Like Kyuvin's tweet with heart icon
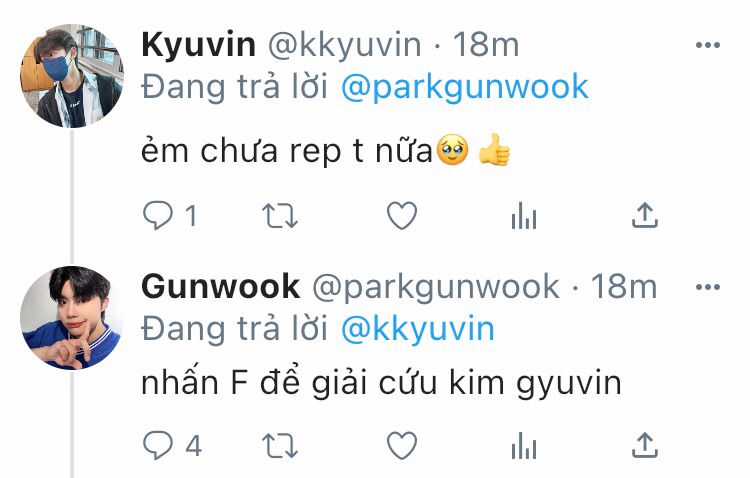The width and height of the screenshot is (750, 478). click(x=402, y=216)
